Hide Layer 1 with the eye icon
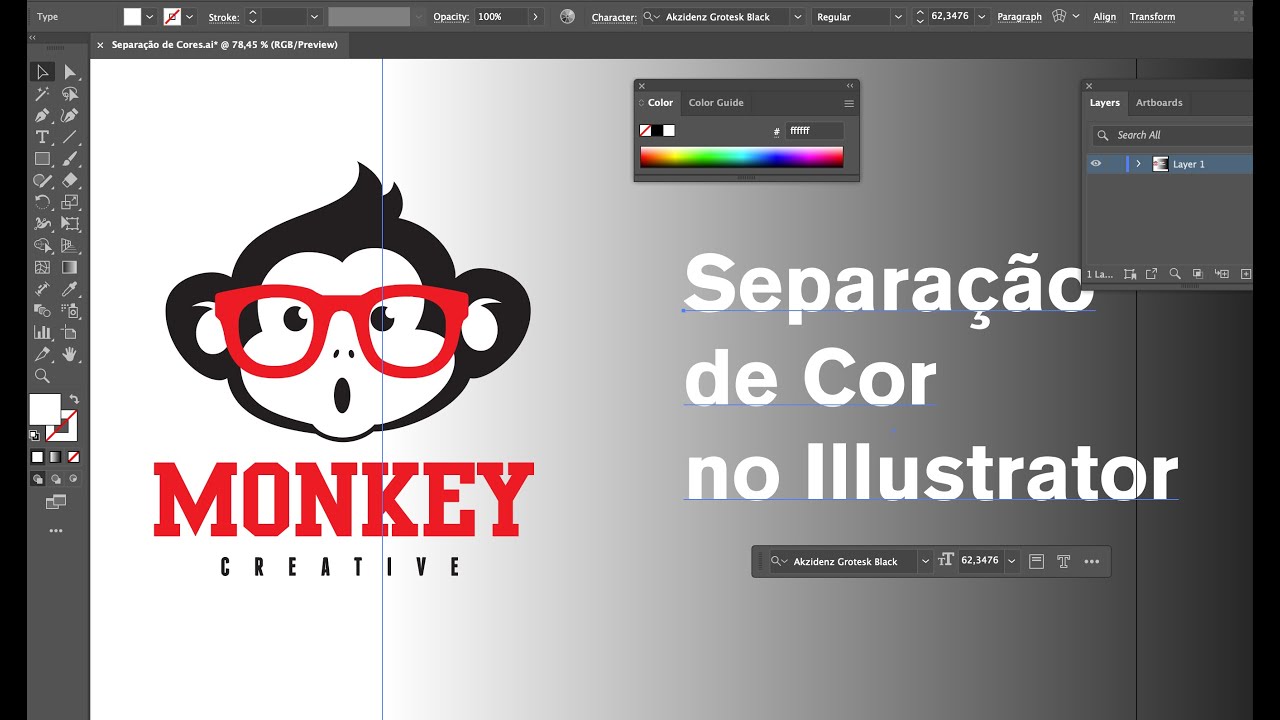1280x720 pixels. point(1096,164)
